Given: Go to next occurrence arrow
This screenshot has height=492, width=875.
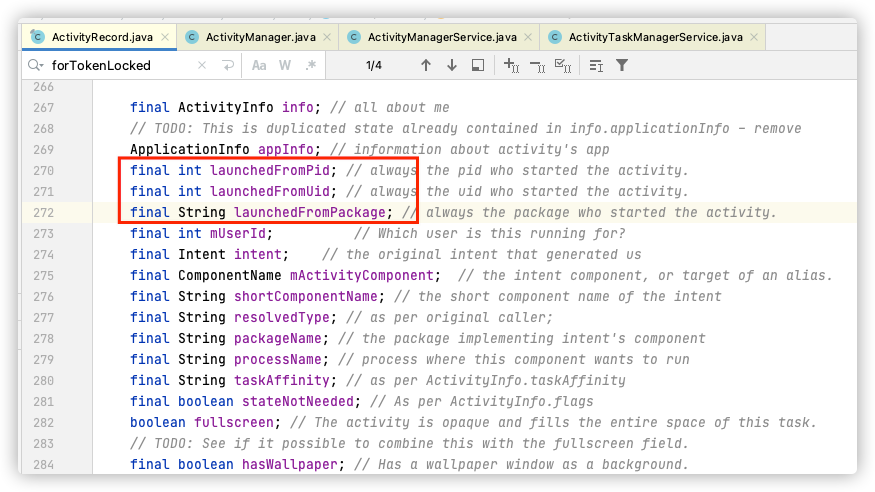Looking at the screenshot, I should [x=452, y=65].
